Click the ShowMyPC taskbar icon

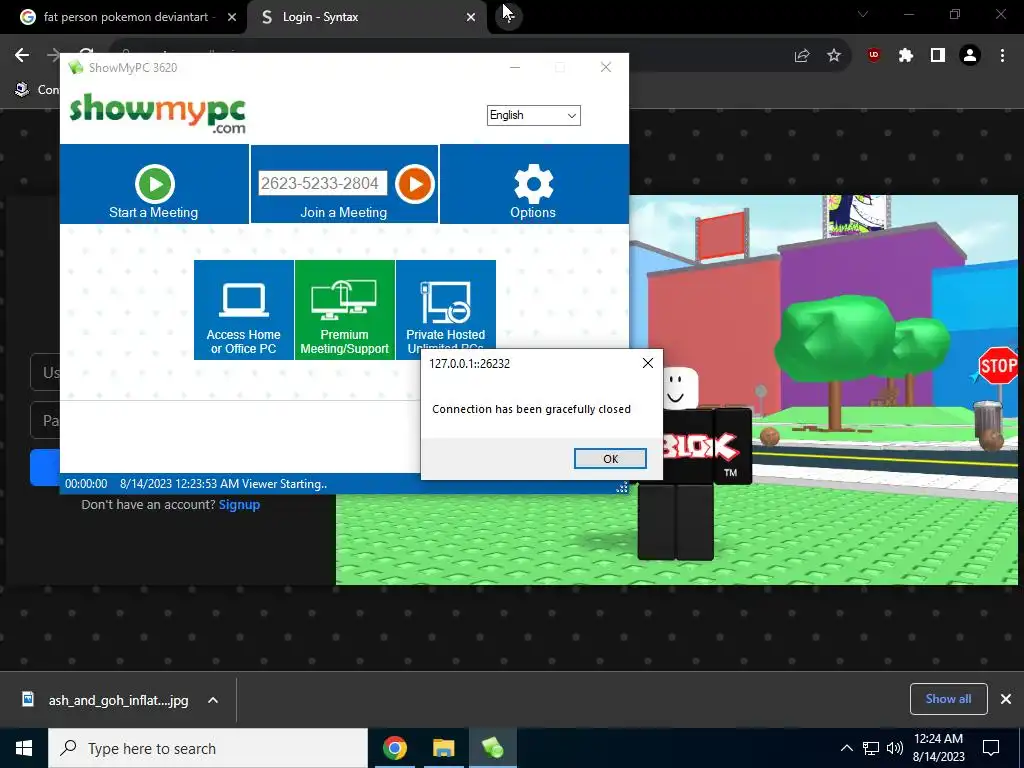(x=492, y=748)
